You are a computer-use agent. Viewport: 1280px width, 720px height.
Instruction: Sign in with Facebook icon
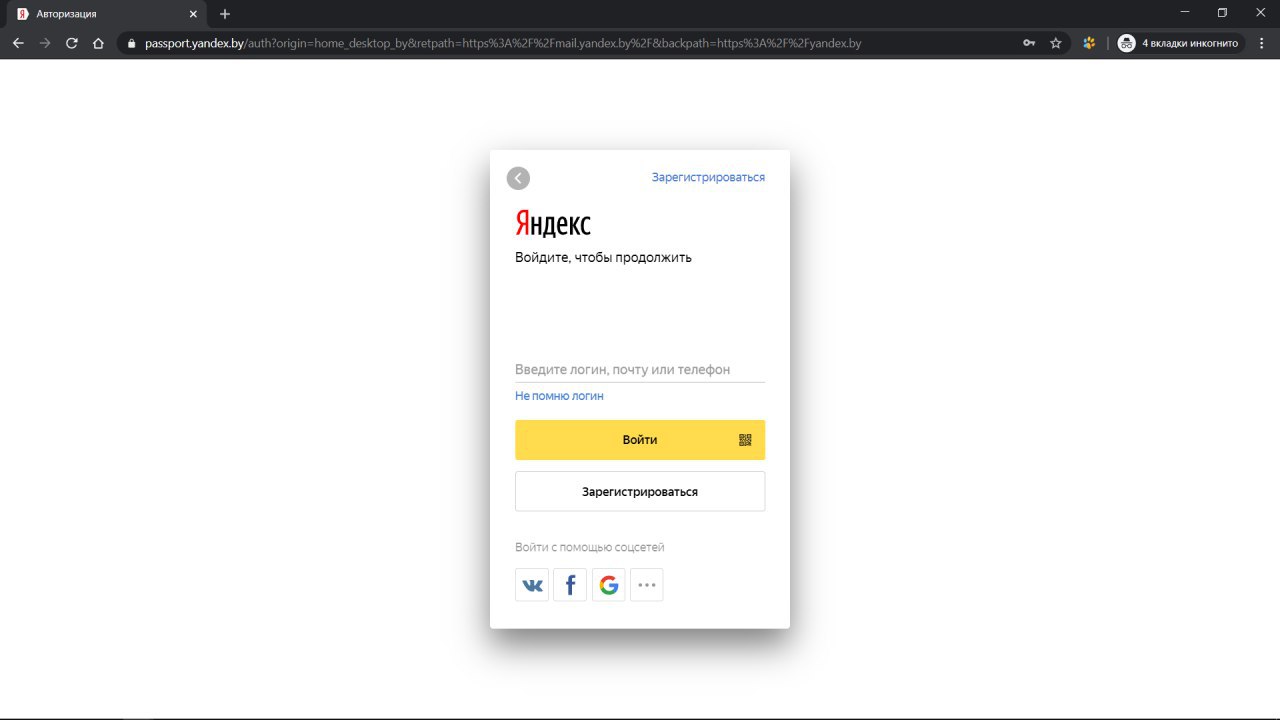coord(570,585)
